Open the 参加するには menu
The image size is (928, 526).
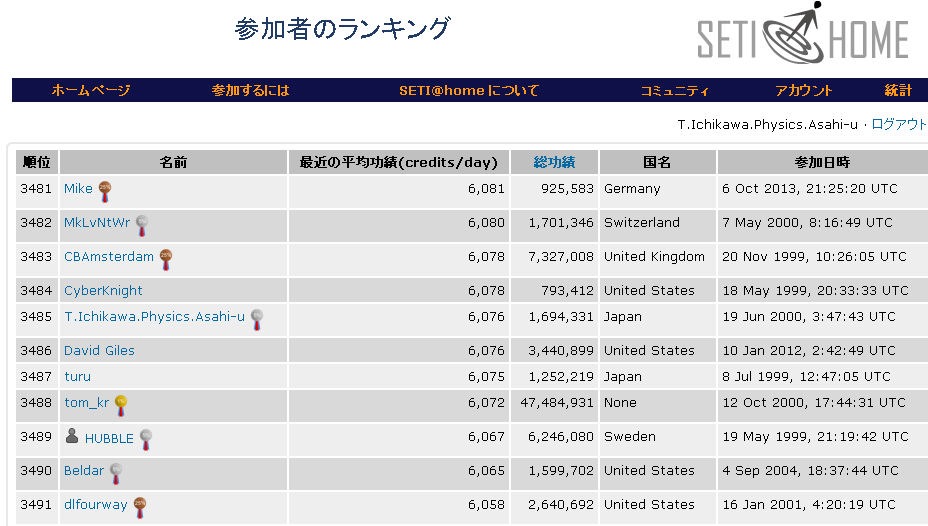[x=250, y=90]
